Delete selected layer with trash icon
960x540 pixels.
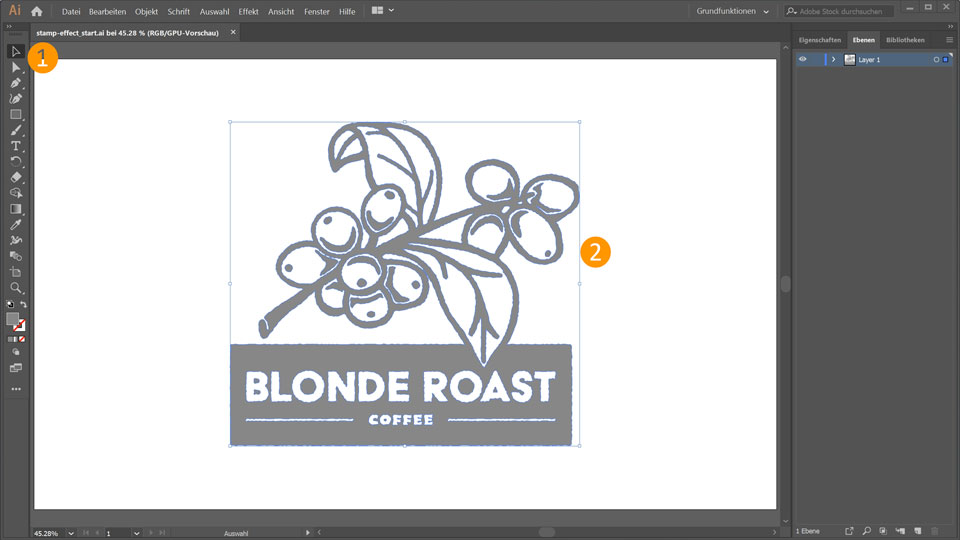tap(935, 531)
